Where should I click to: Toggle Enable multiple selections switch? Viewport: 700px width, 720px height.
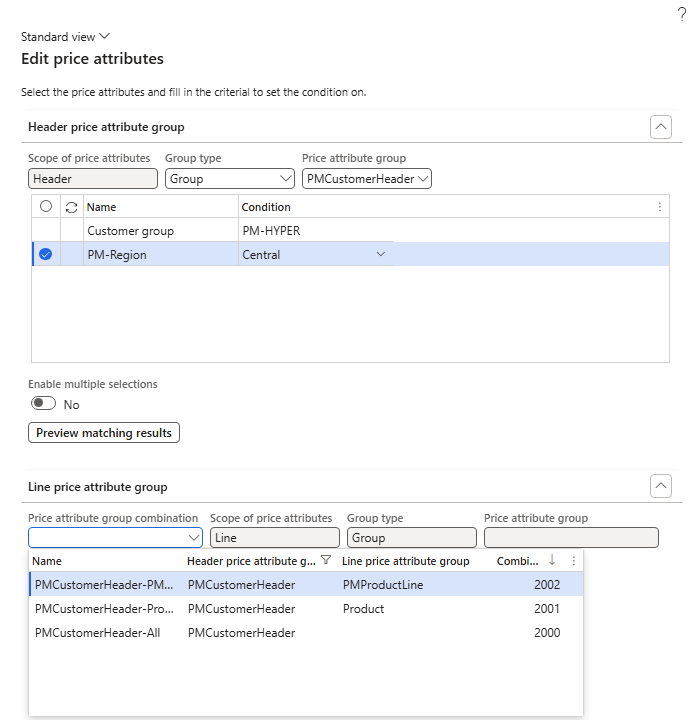(43, 403)
